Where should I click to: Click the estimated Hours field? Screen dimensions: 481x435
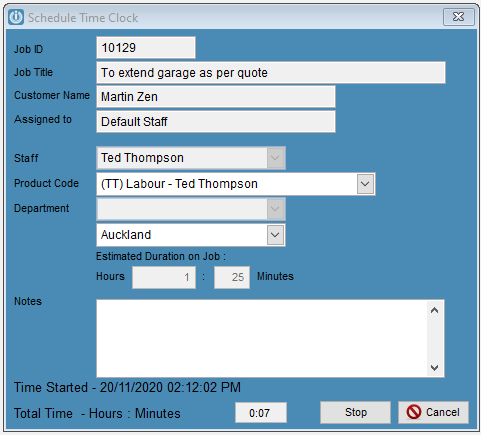(x=164, y=277)
